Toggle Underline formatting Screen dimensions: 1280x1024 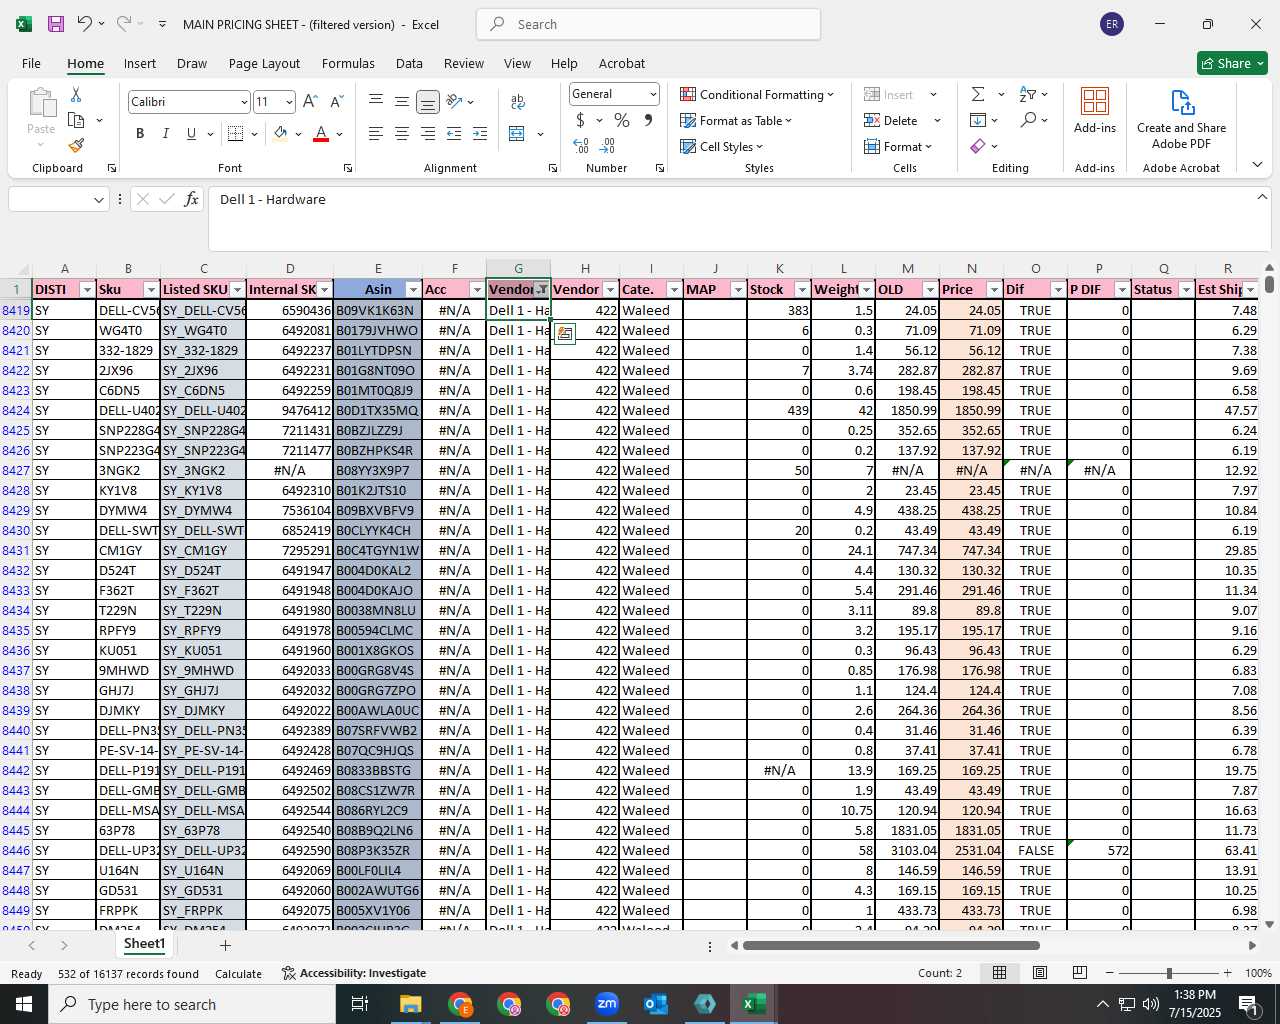[x=191, y=133]
